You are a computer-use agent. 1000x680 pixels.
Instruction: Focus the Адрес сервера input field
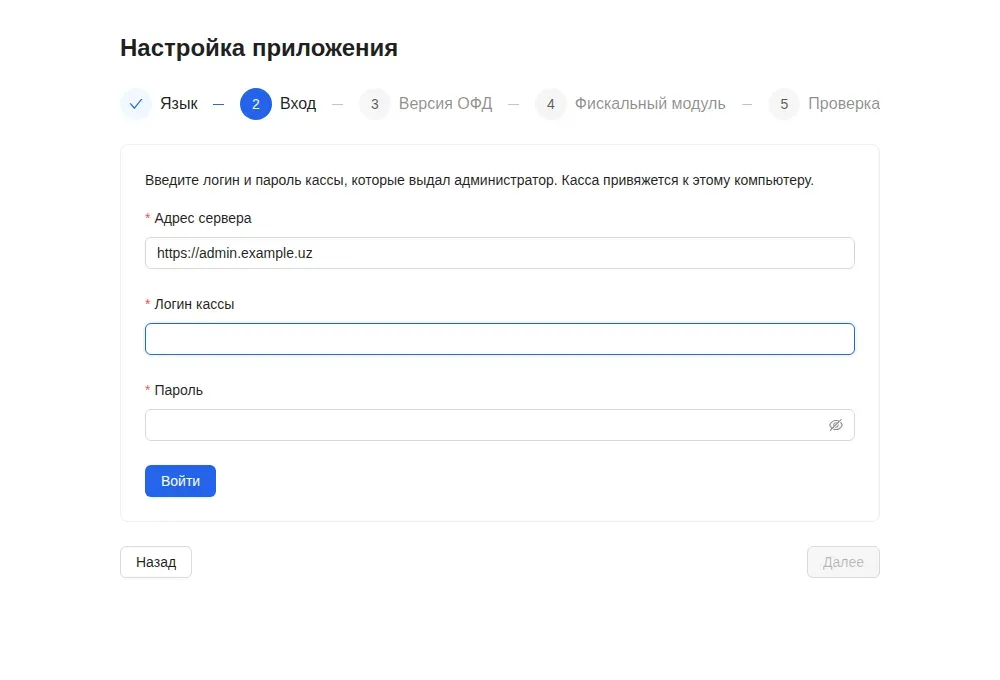(499, 253)
